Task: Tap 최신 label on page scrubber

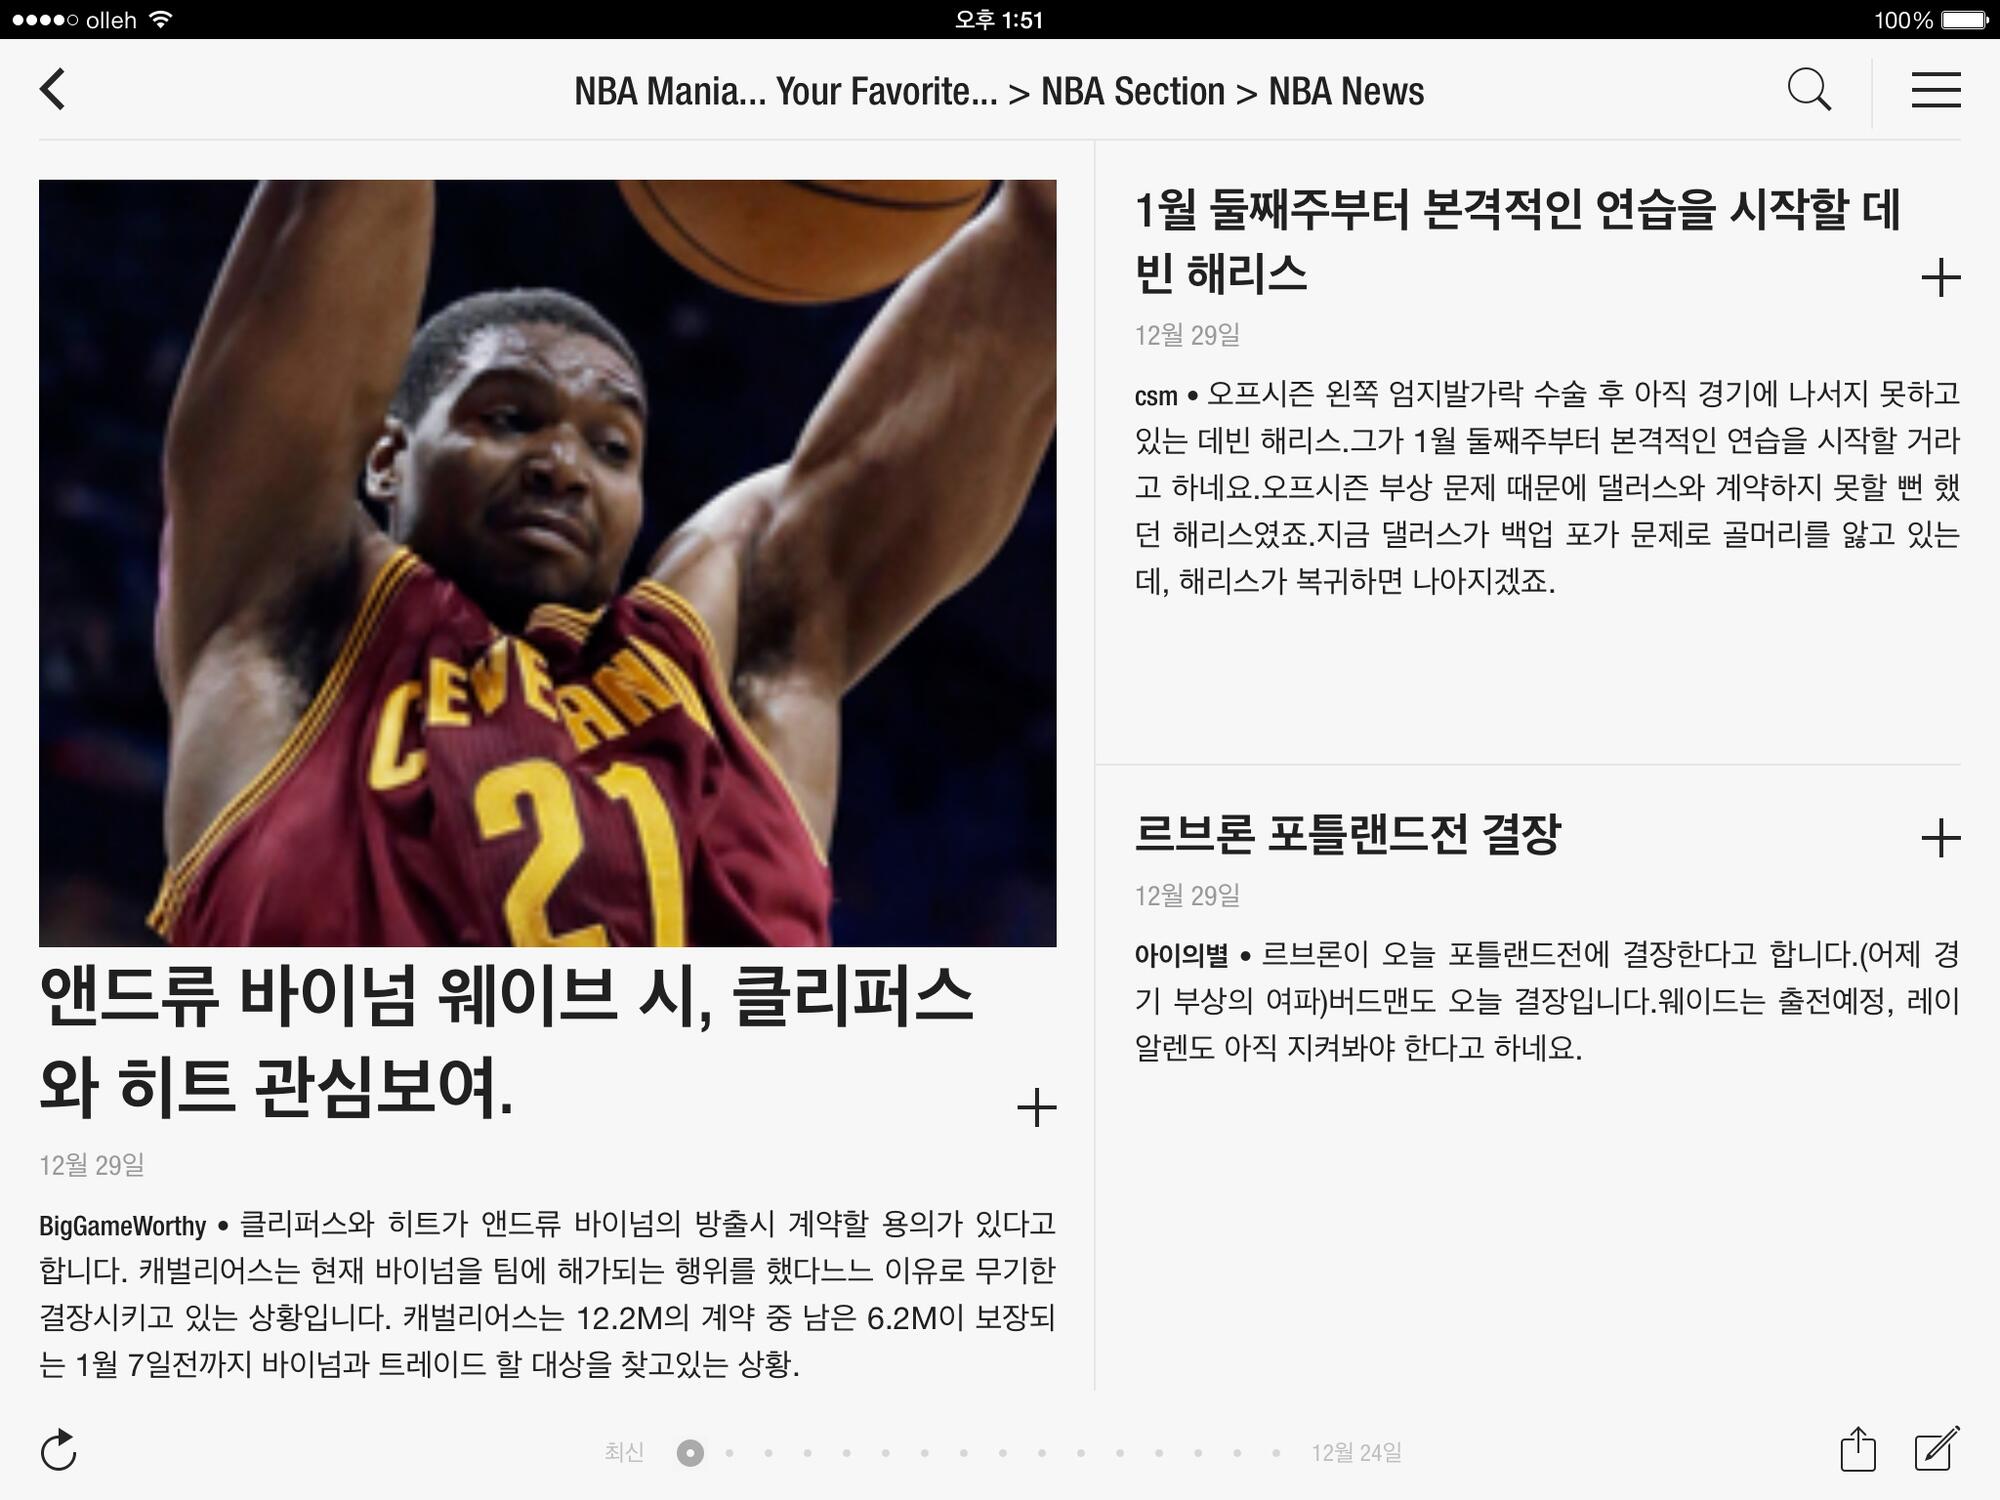Action: click(624, 1452)
